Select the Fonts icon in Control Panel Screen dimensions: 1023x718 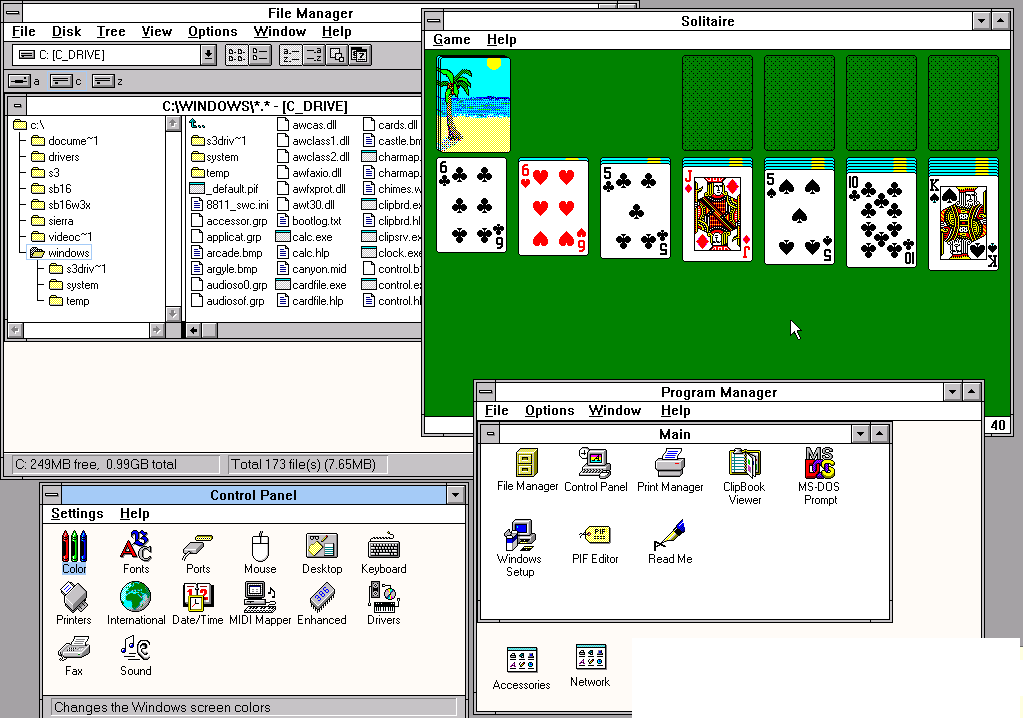tap(136, 552)
